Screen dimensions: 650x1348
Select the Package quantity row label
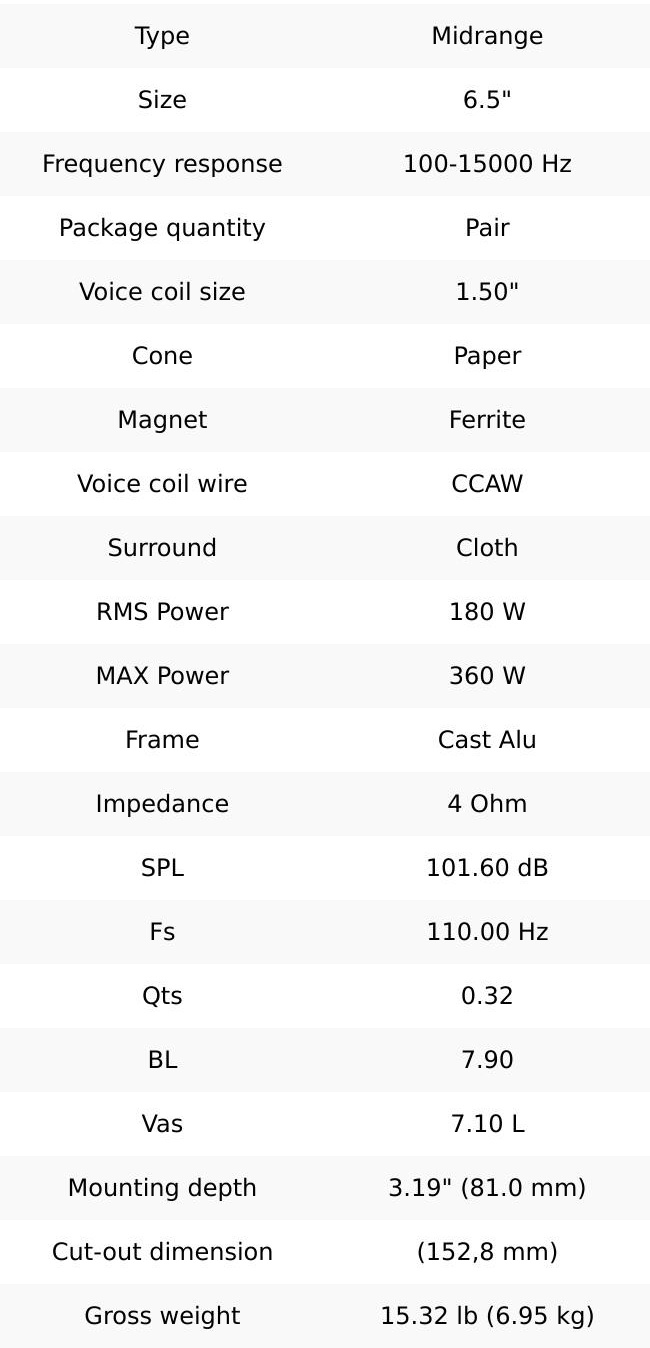coord(162,228)
